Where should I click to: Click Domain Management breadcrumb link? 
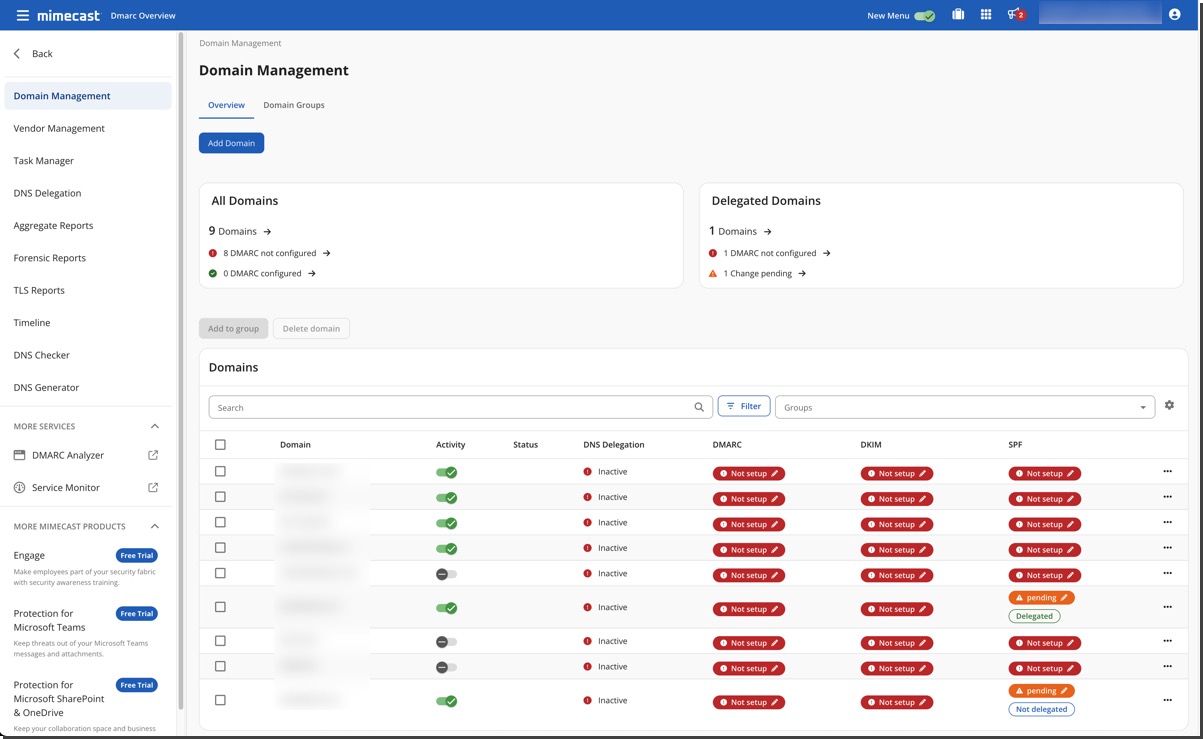(x=240, y=43)
